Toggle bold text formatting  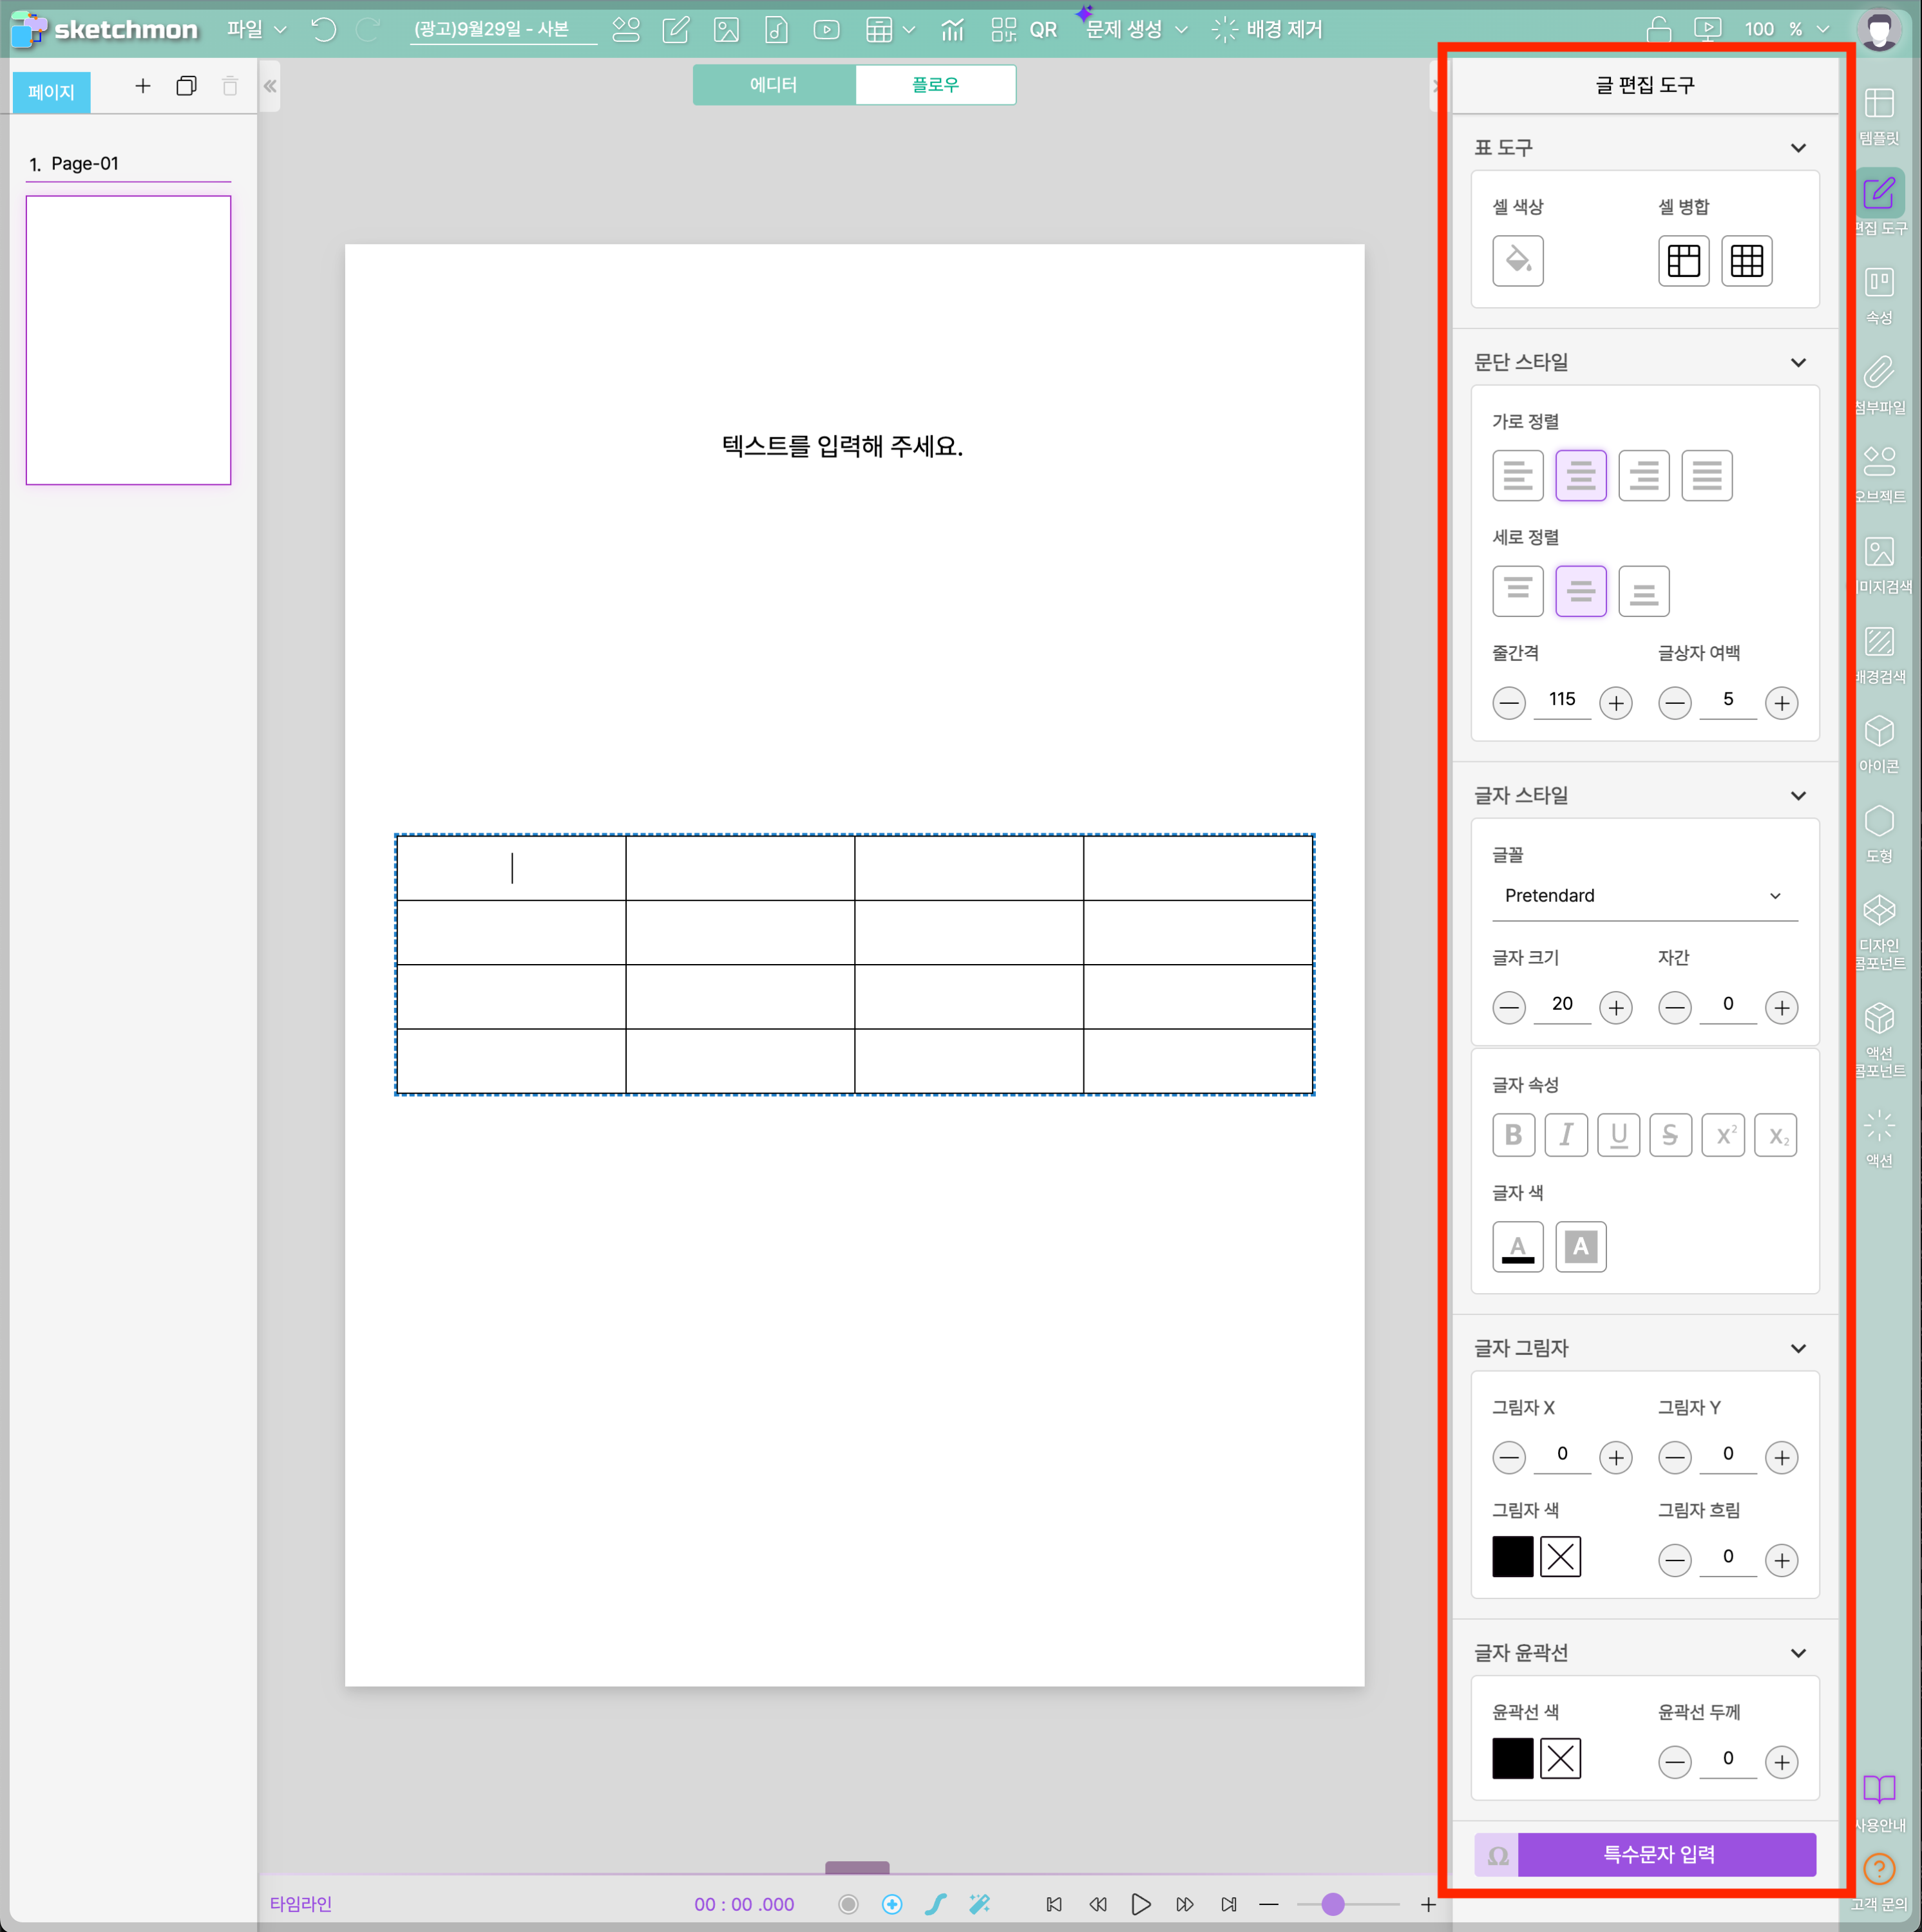(1513, 1135)
